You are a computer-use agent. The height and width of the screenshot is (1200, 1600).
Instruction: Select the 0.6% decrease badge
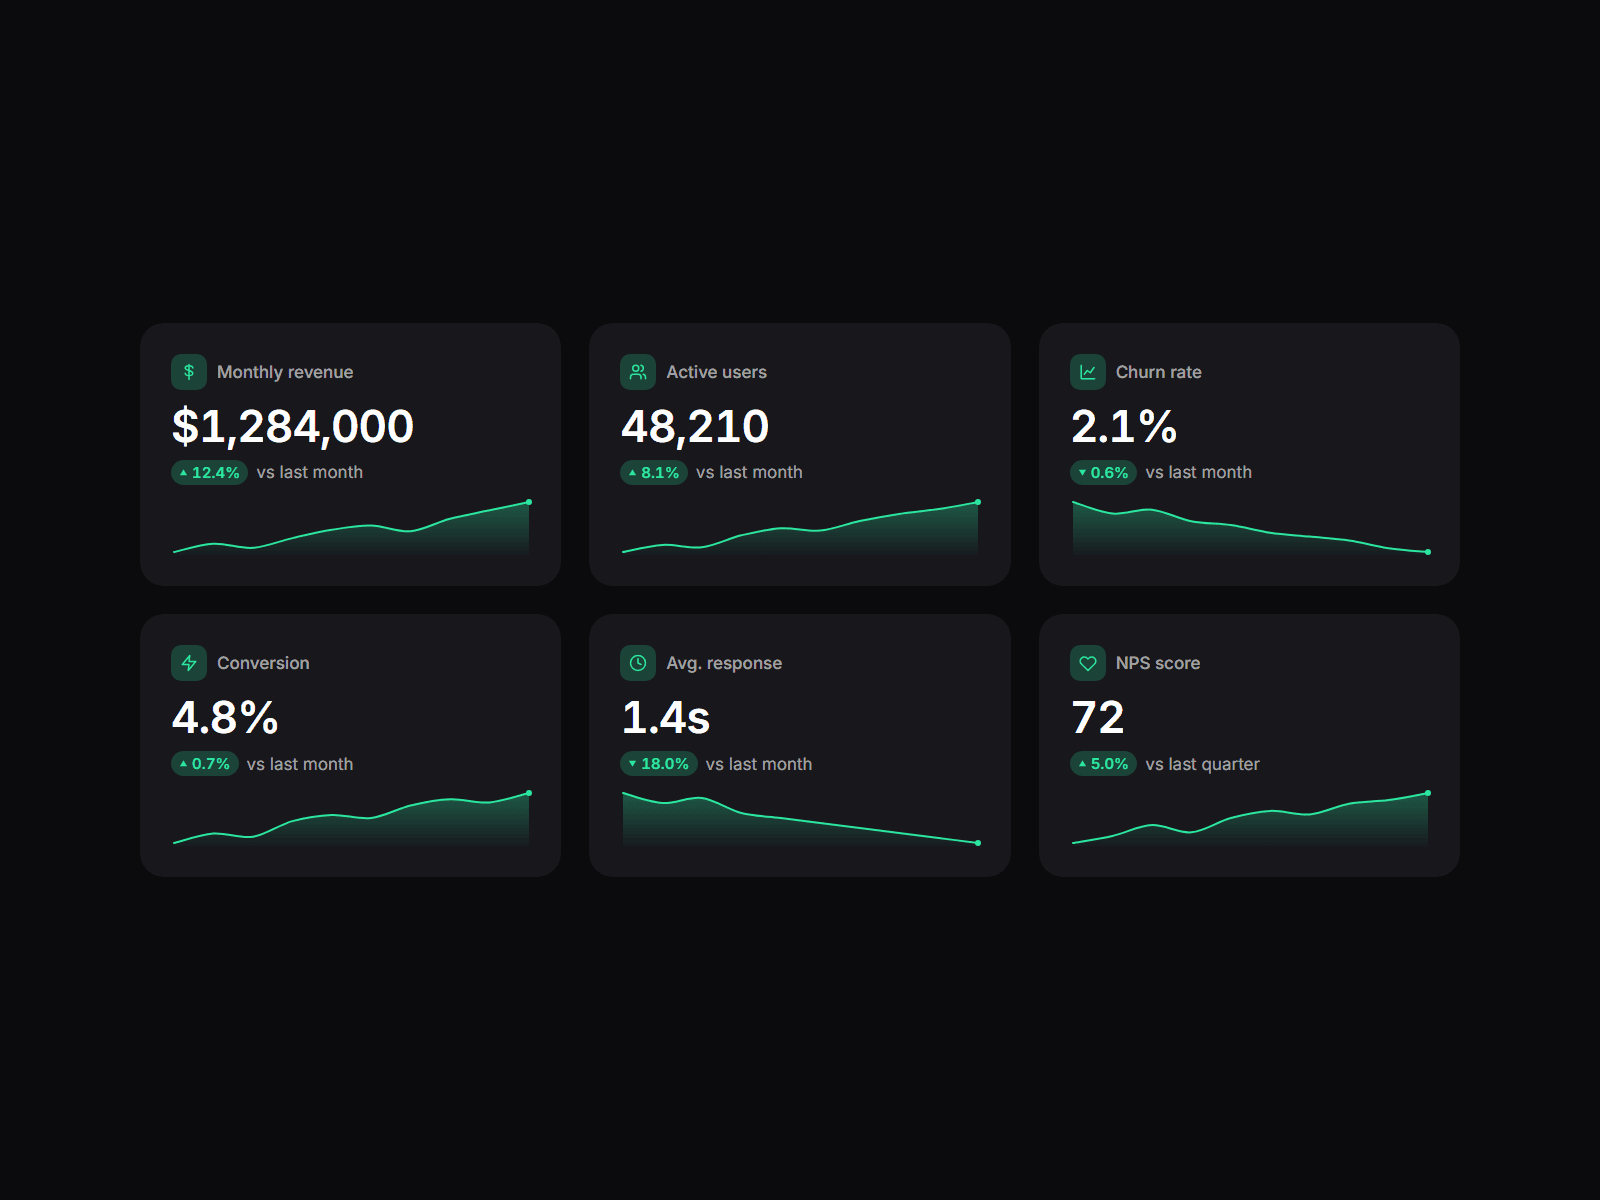[1103, 472]
